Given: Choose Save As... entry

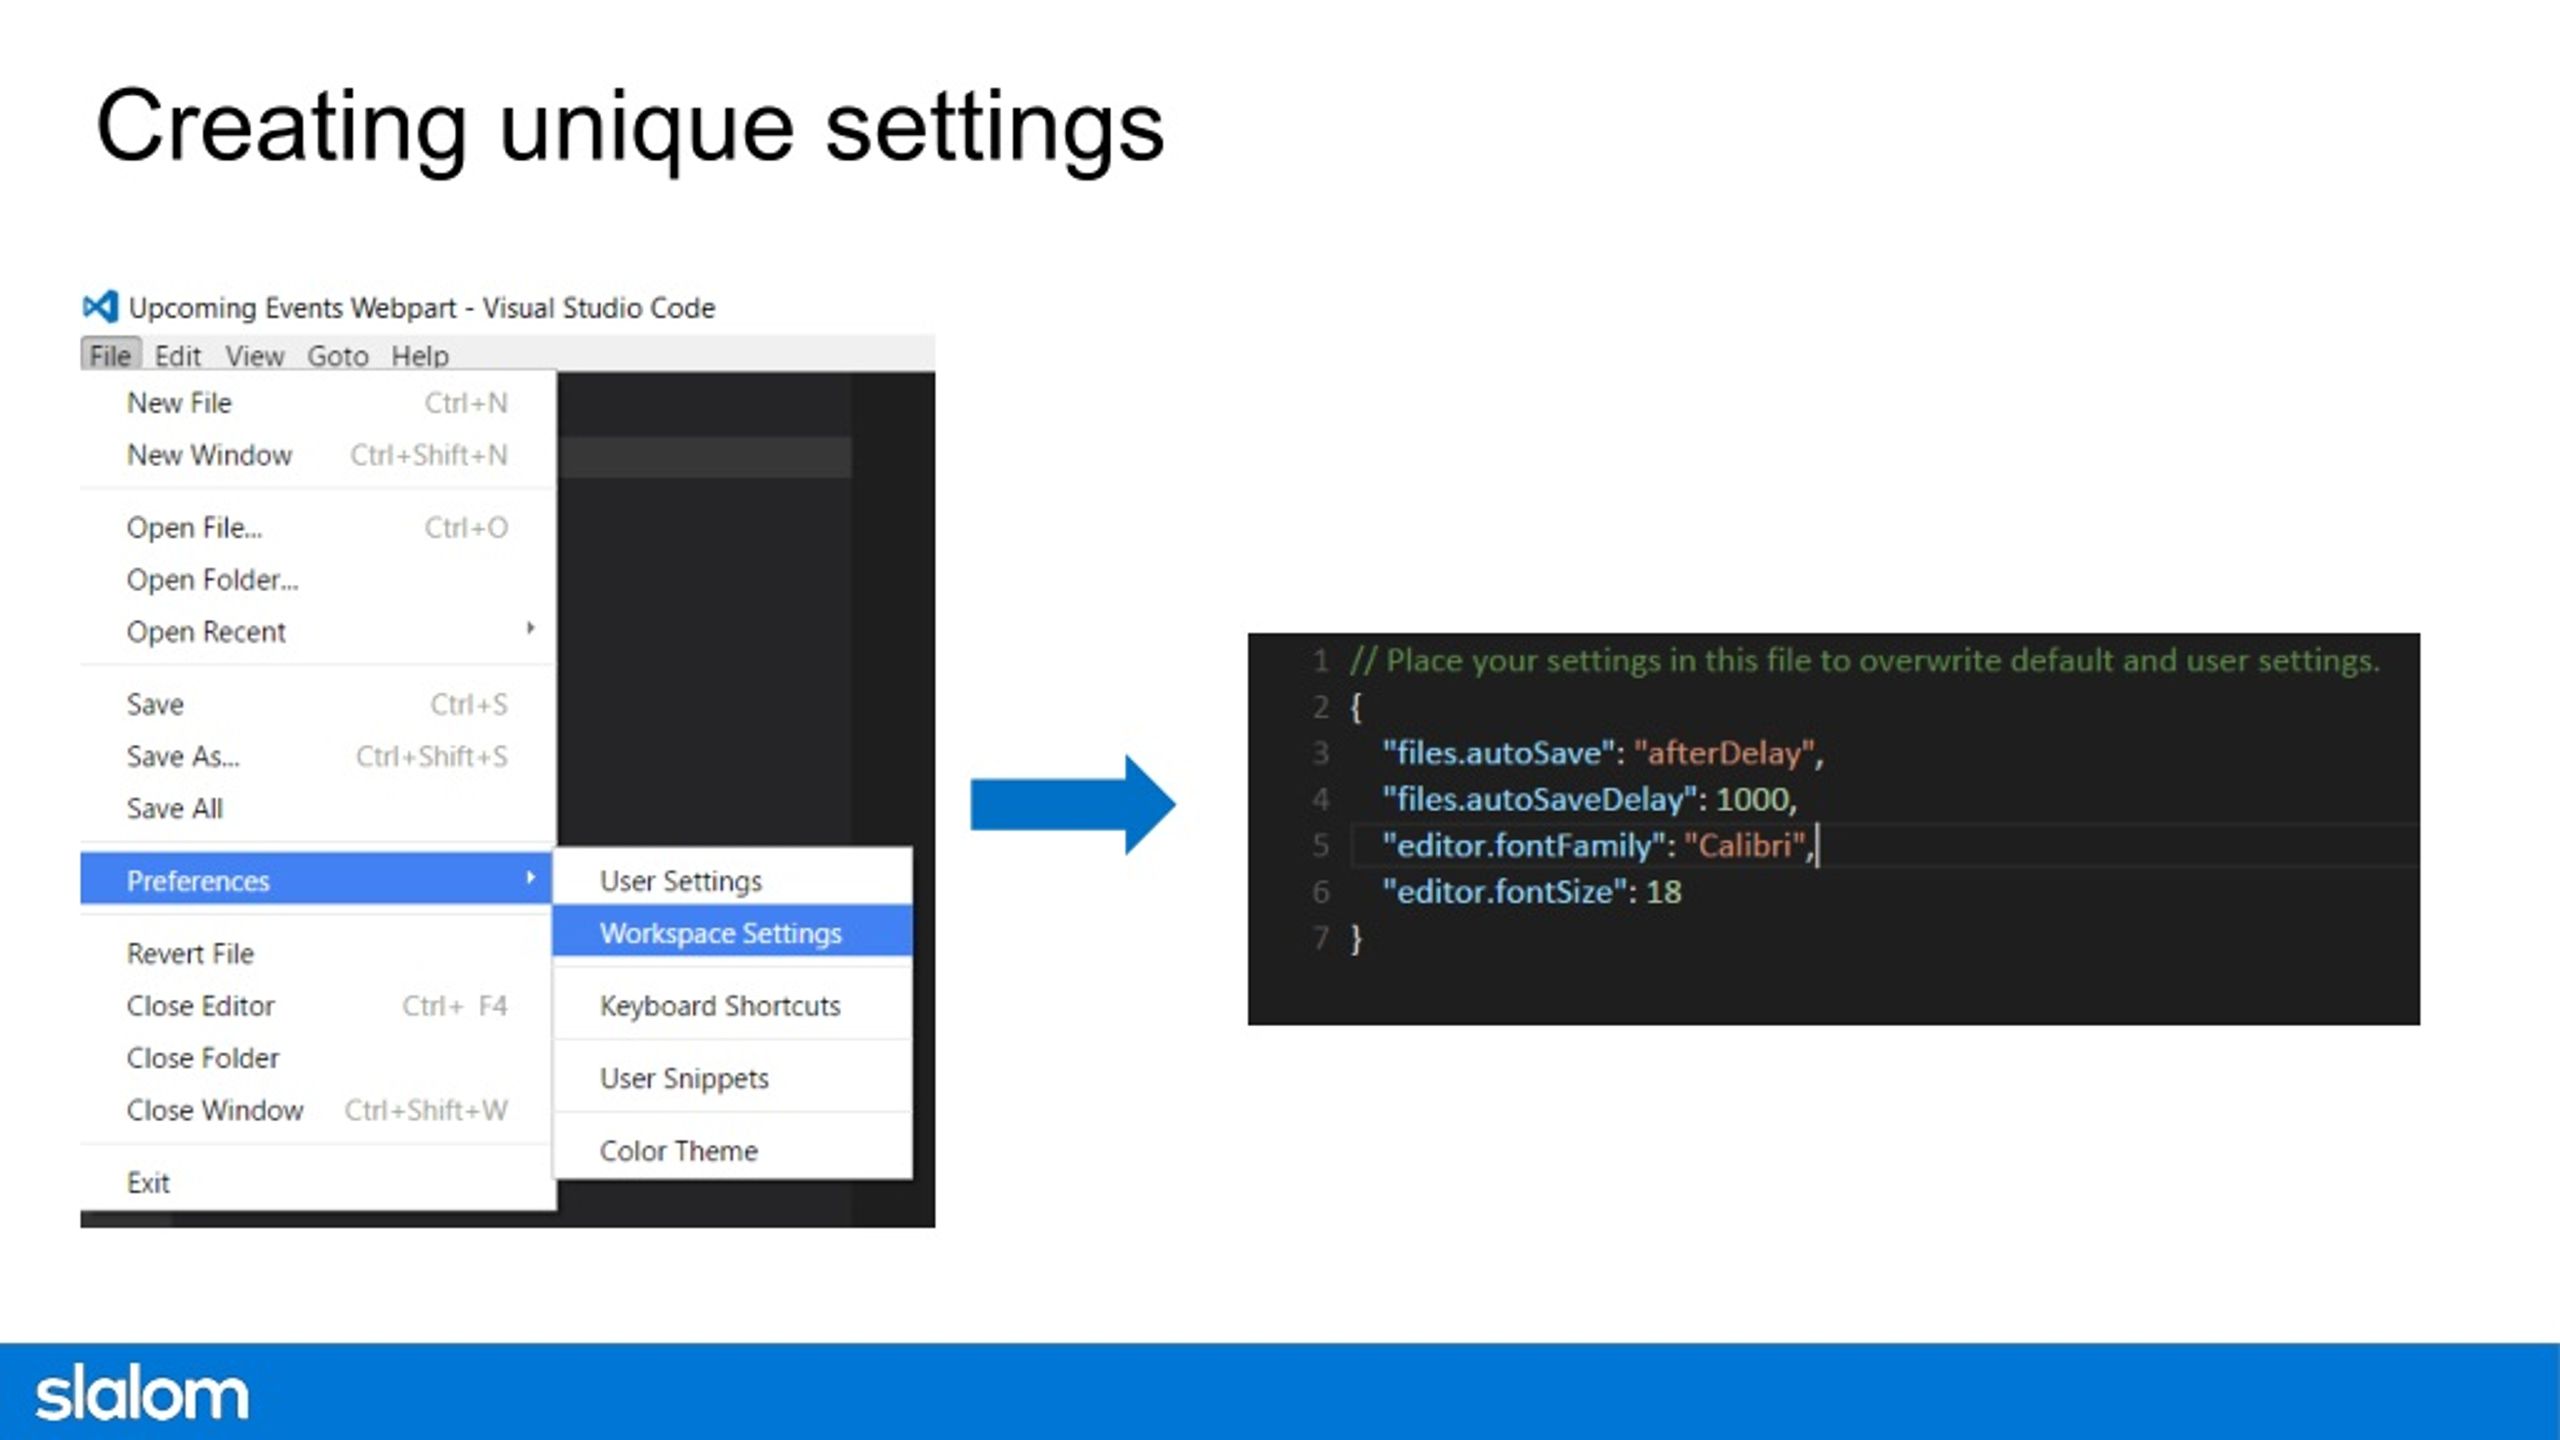Looking at the screenshot, I should click(317, 757).
